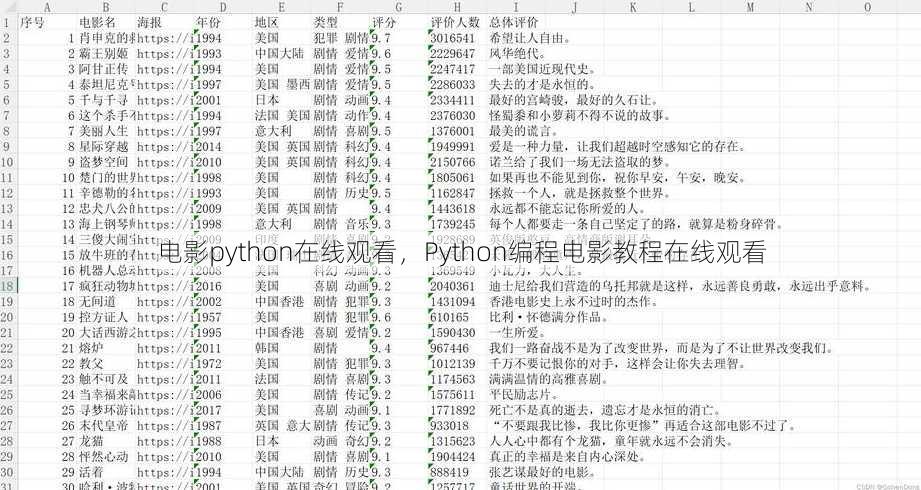The image size is (921, 490).
Task: Click the comment 一生所爱。
Action: pyautogui.click(x=518, y=333)
